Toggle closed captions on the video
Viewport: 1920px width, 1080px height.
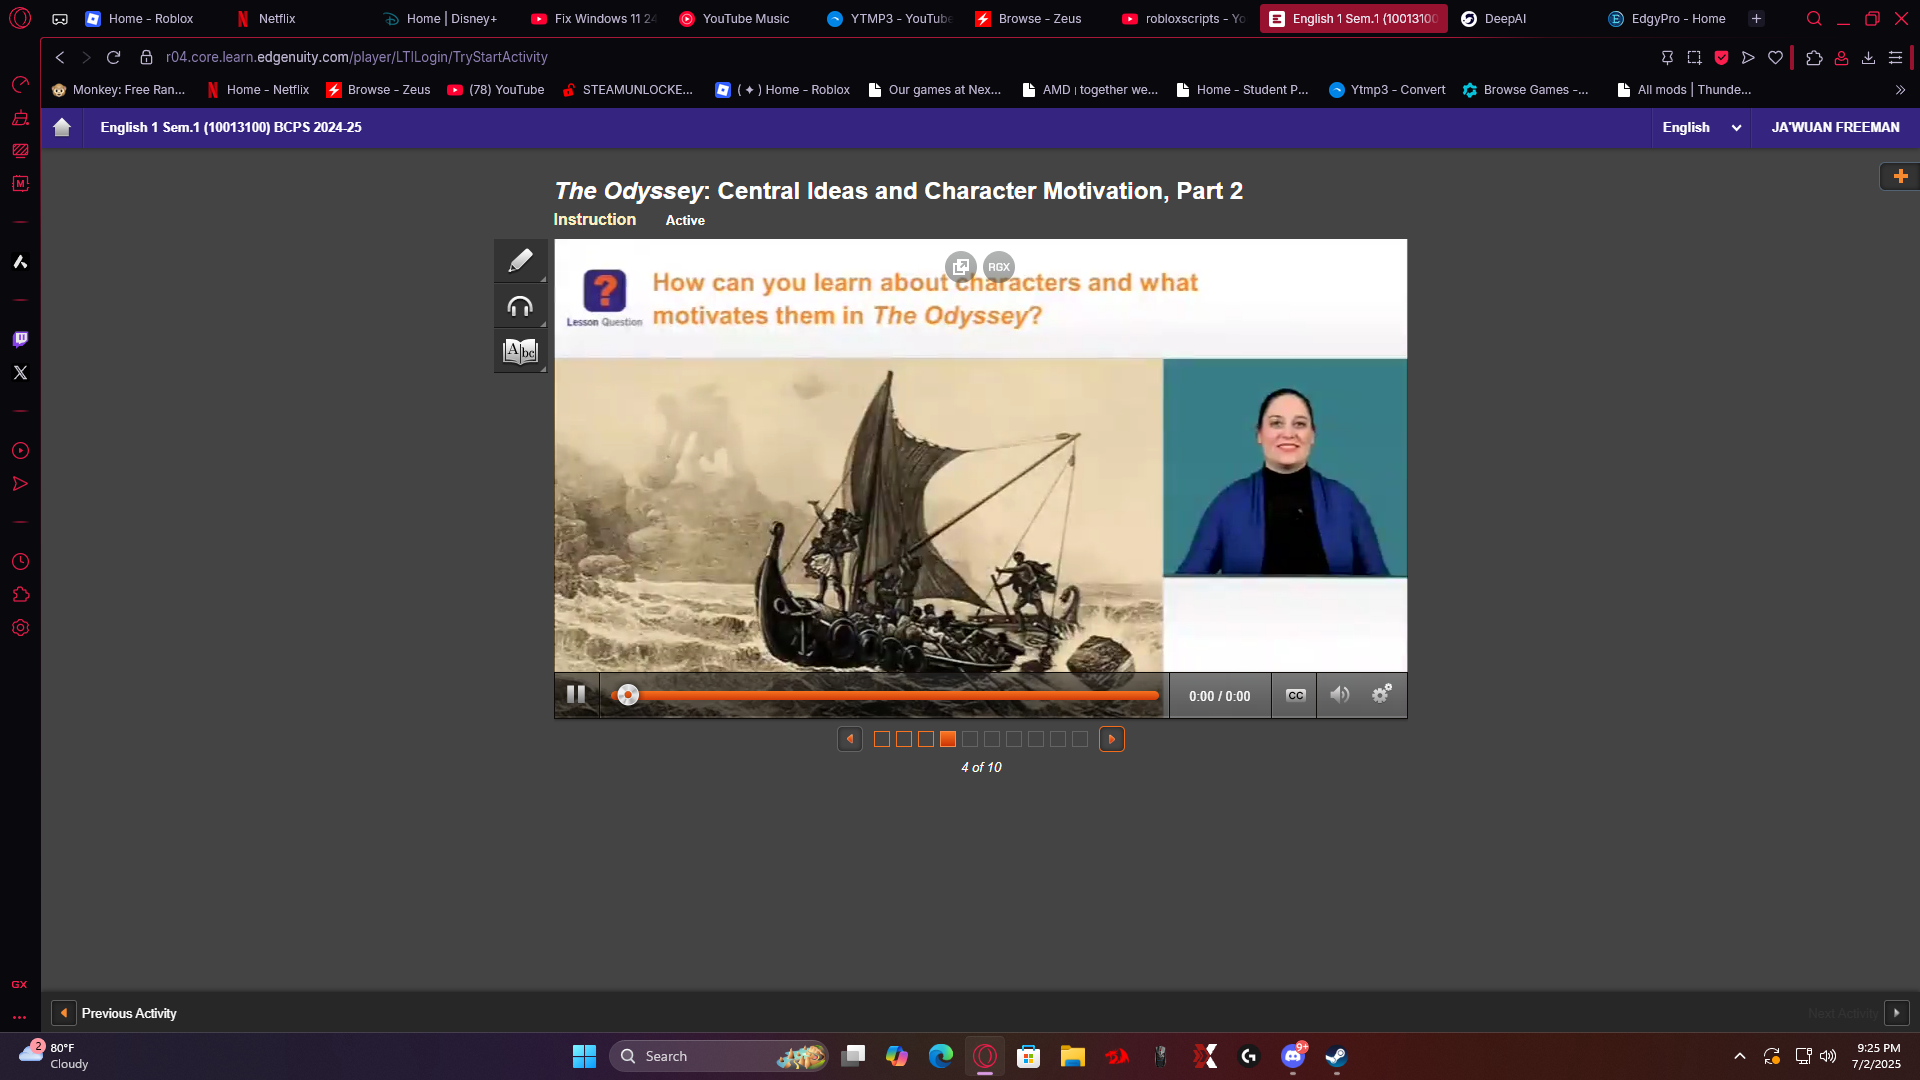[1295, 696]
